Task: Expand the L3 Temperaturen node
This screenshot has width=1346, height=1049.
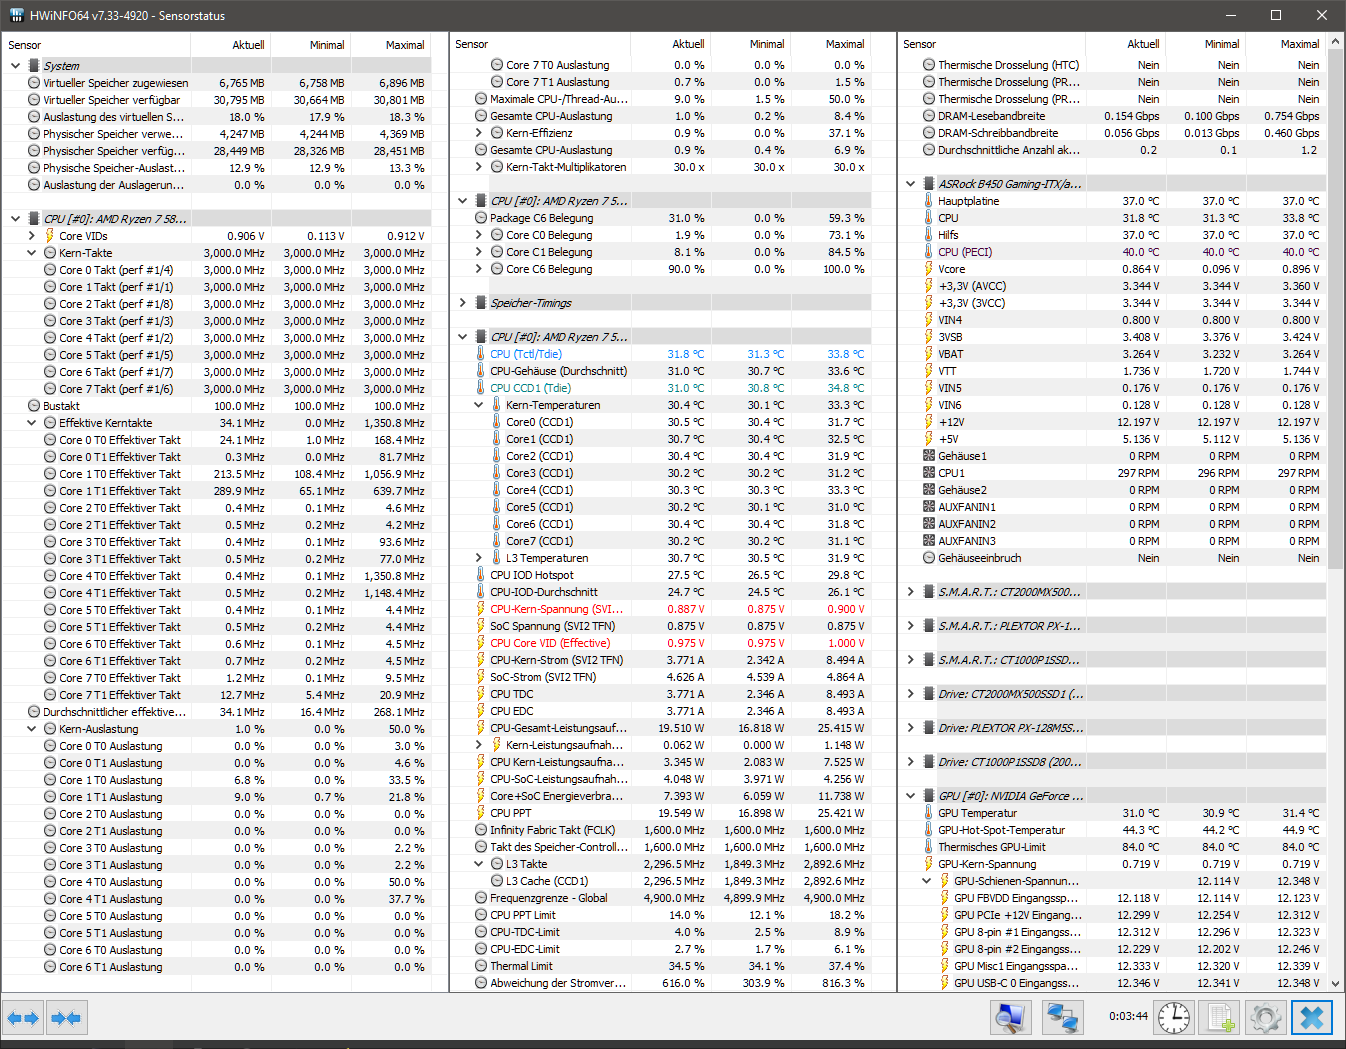Action: pyautogui.click(x=479, y=558)
